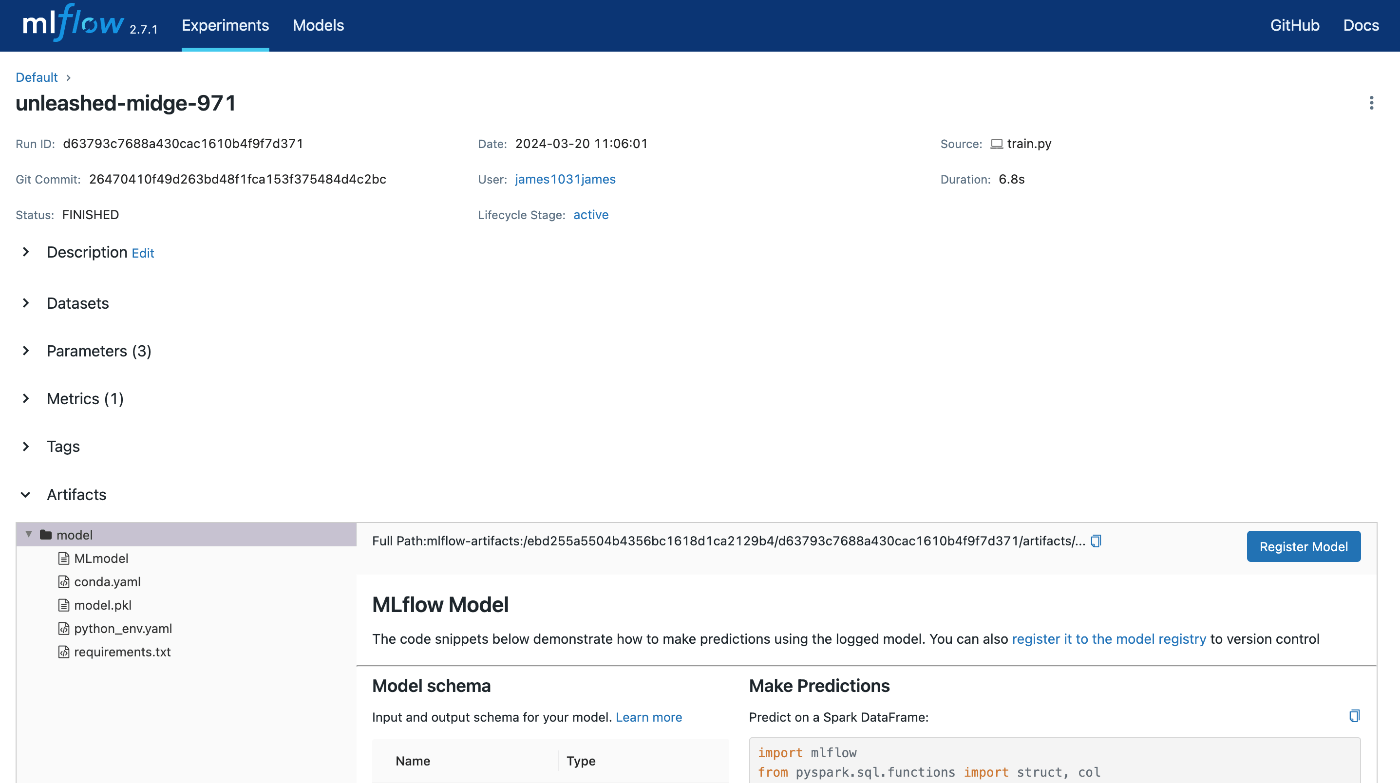Click the Type column header

tap(581, 761)
